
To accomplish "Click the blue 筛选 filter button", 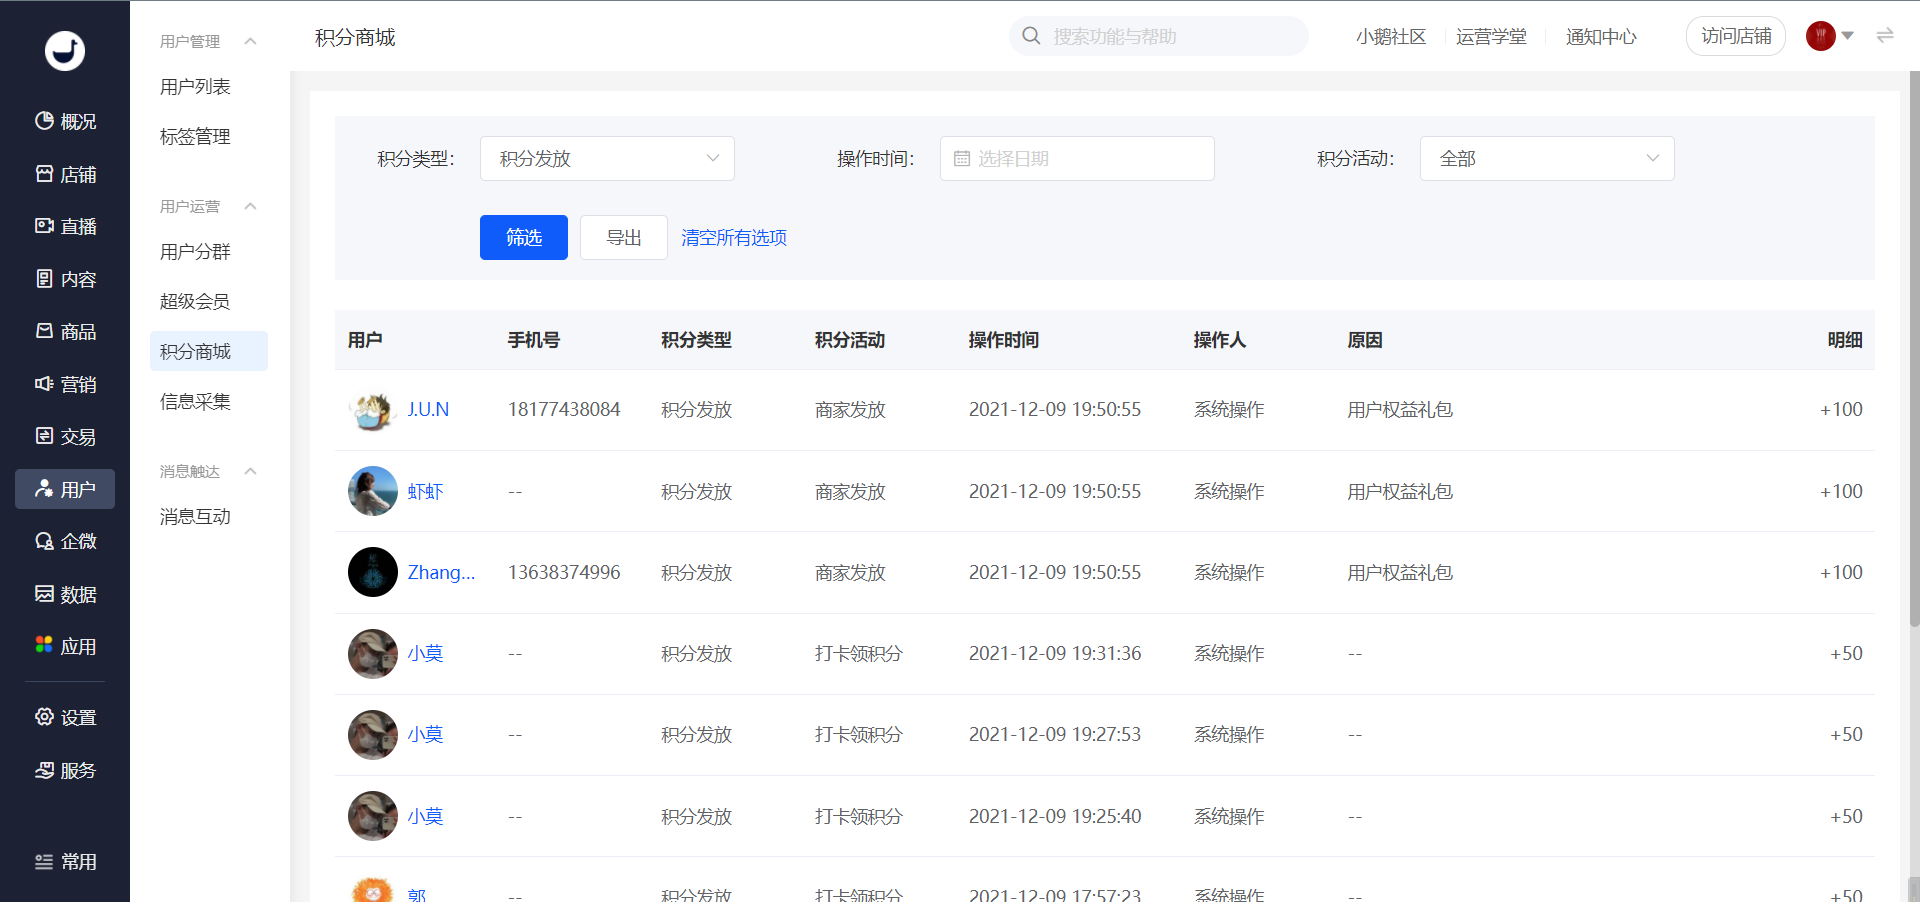I will click(524, 237).
